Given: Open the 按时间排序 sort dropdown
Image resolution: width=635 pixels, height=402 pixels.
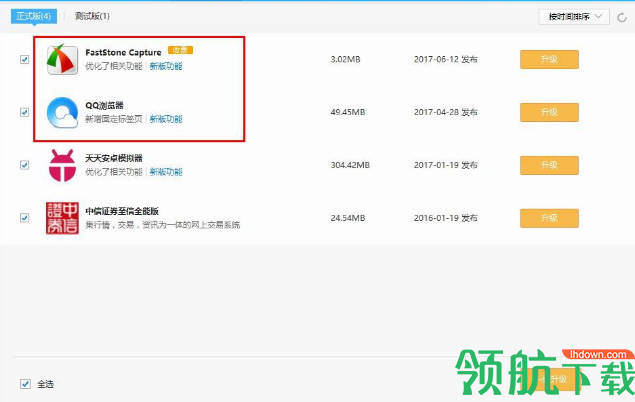Looking at the screenshot, I should [x=574, y=17].
